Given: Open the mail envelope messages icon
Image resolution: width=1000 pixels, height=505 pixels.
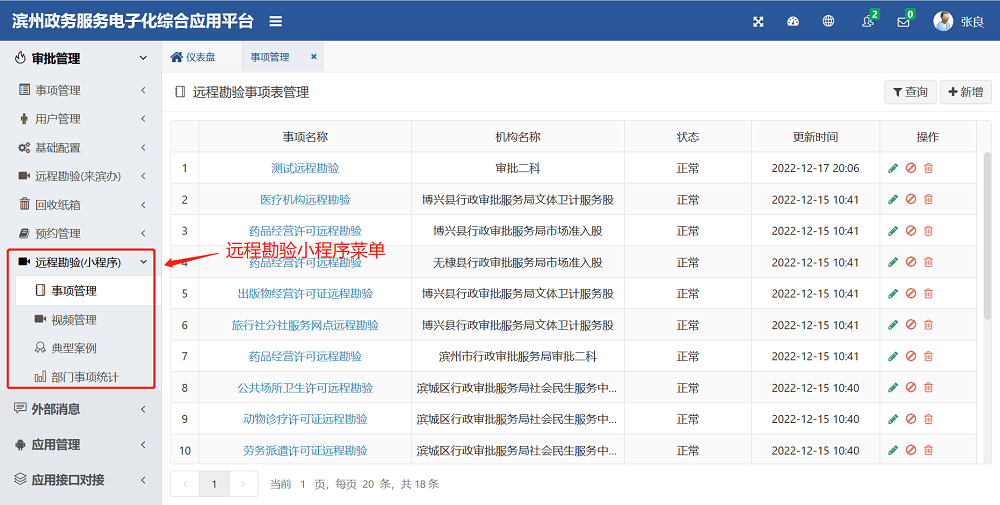Looking at the screenshot, I should coord(903,21).
